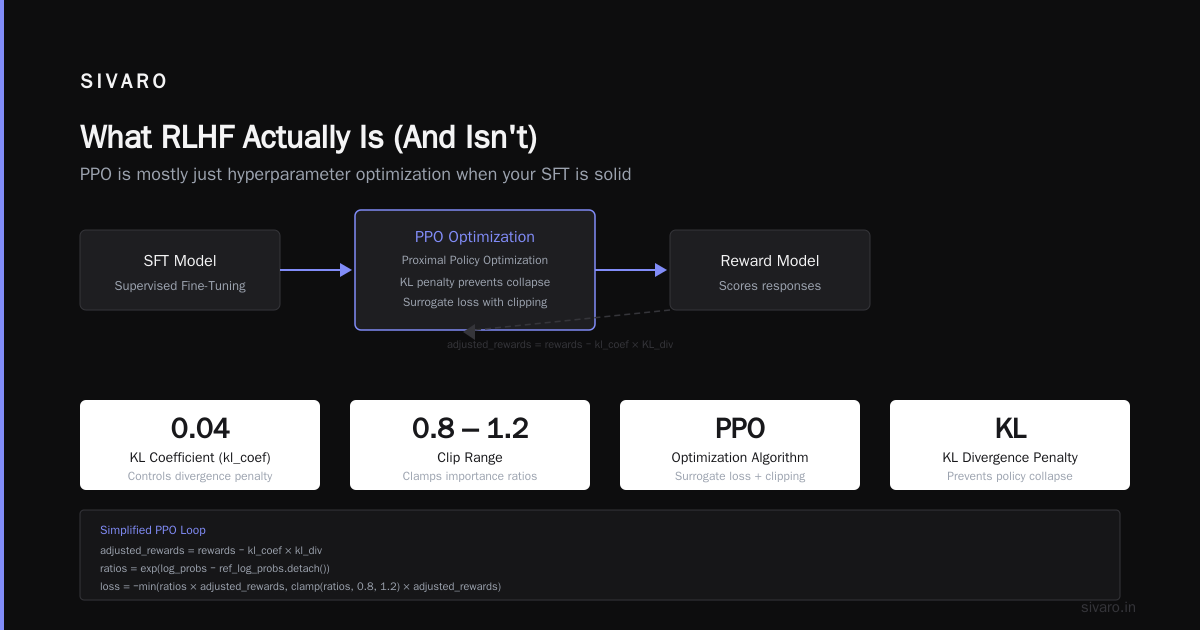1200x630 pixels.
Task: Select the SFT Model box
Action: click(x=180, y=270)
